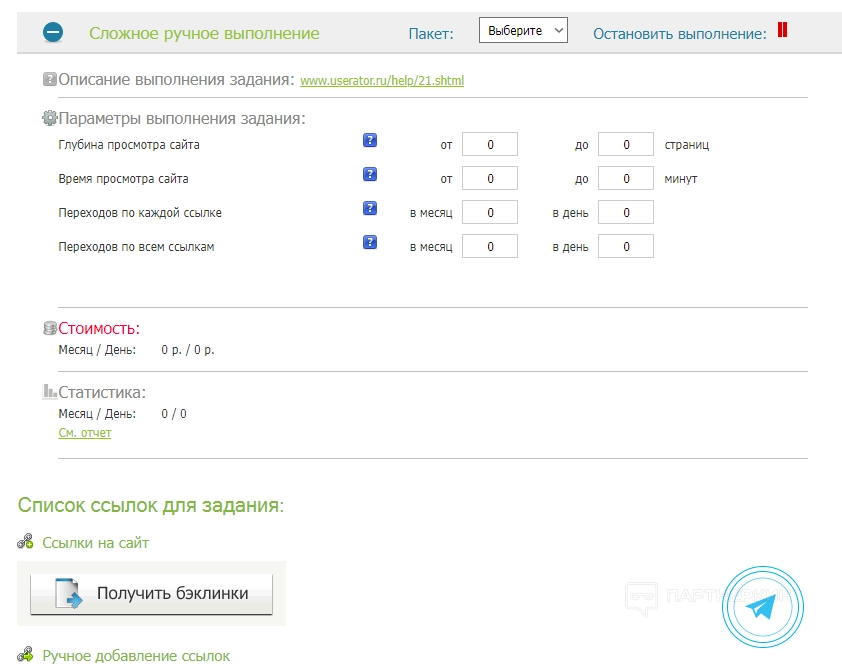842x669 pixels.
Task: Click the link icon beside Ссылки на сайт
Action: [x=25, y=541]
